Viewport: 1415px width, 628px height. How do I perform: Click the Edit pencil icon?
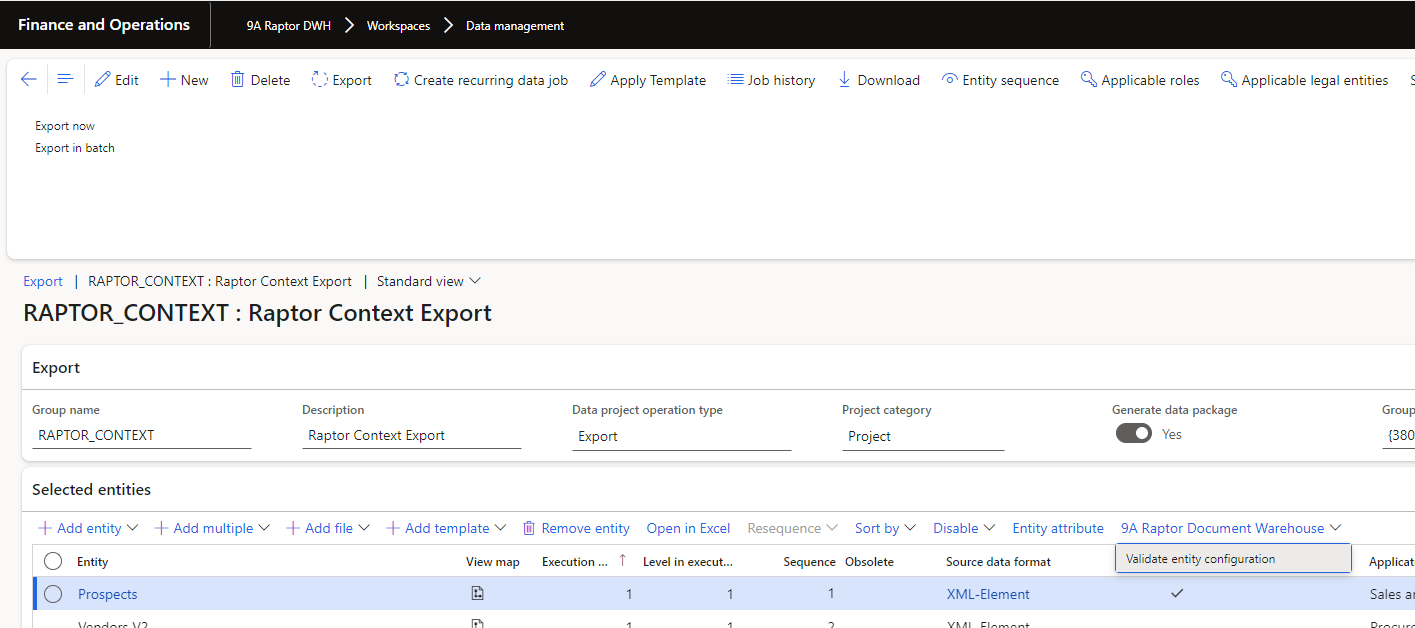[103, 80]
